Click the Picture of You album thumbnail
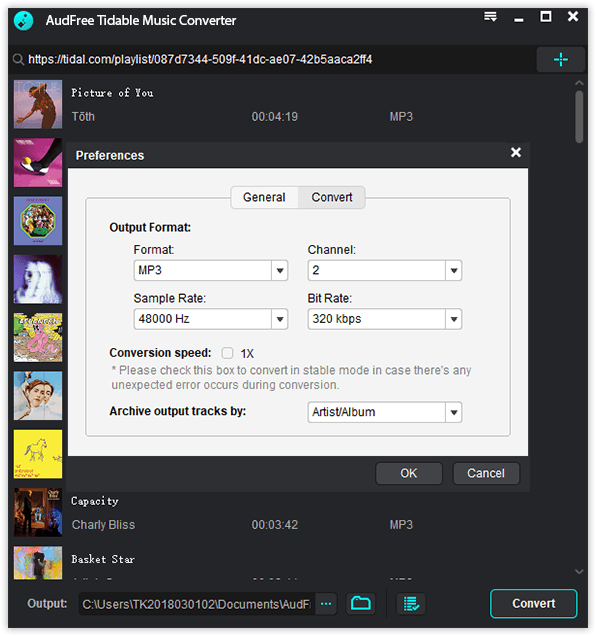The height and width of the screenshot is (636, 596). (38, 104)
